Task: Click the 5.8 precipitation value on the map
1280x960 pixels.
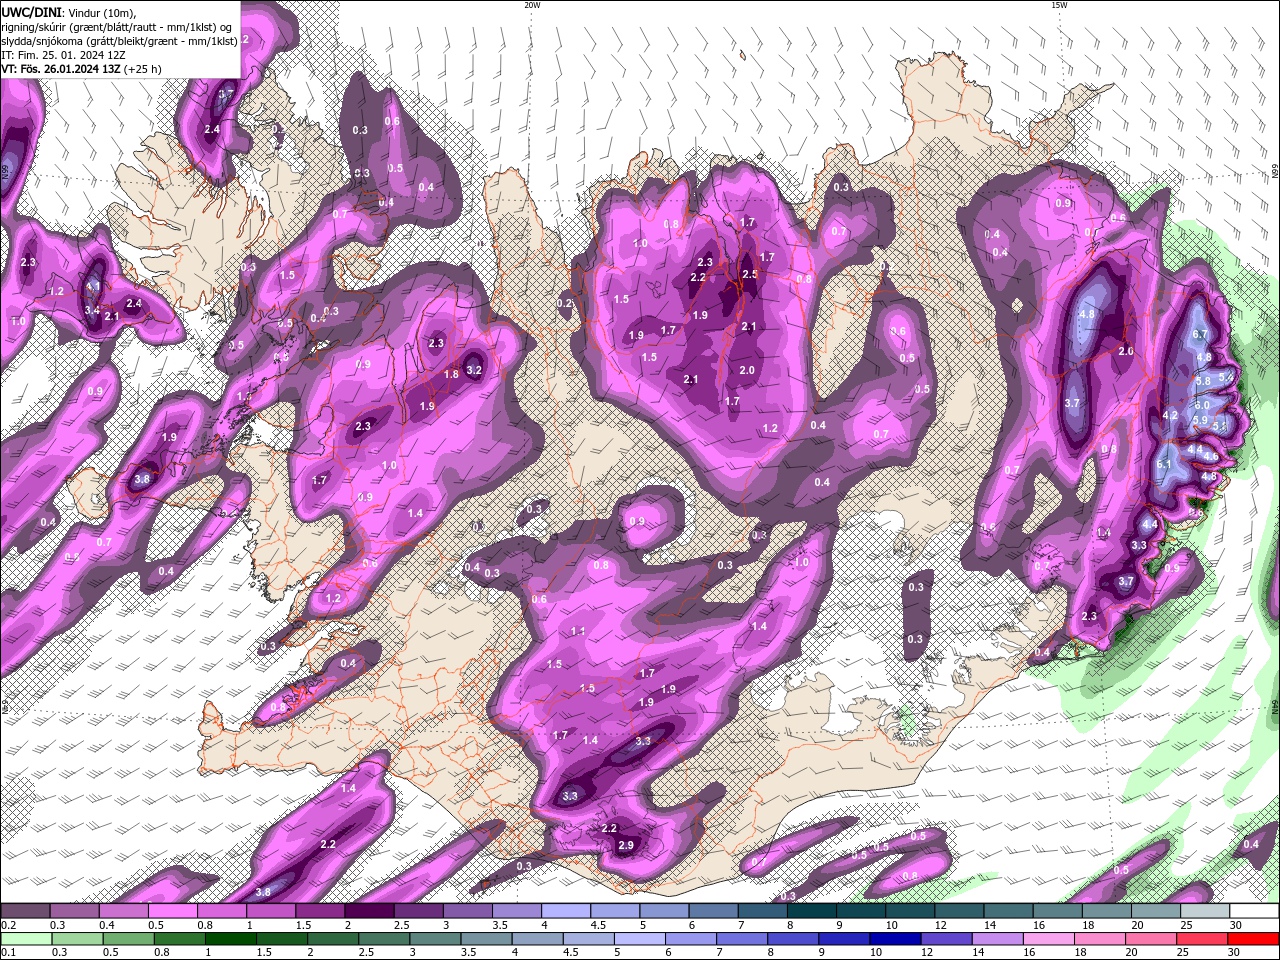Action: [x=1203, y=381]
